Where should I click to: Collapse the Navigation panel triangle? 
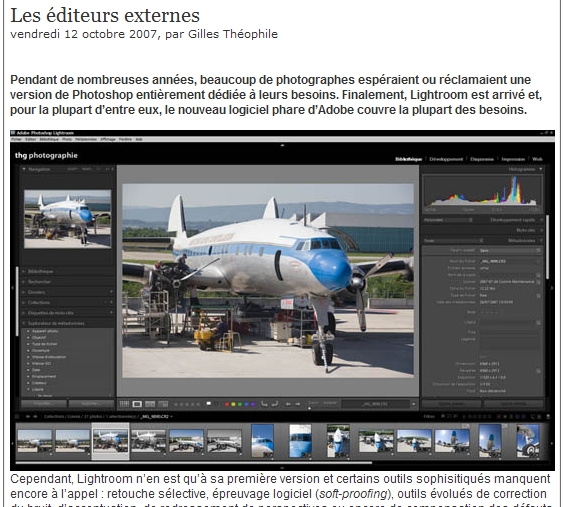click(24, 169)
